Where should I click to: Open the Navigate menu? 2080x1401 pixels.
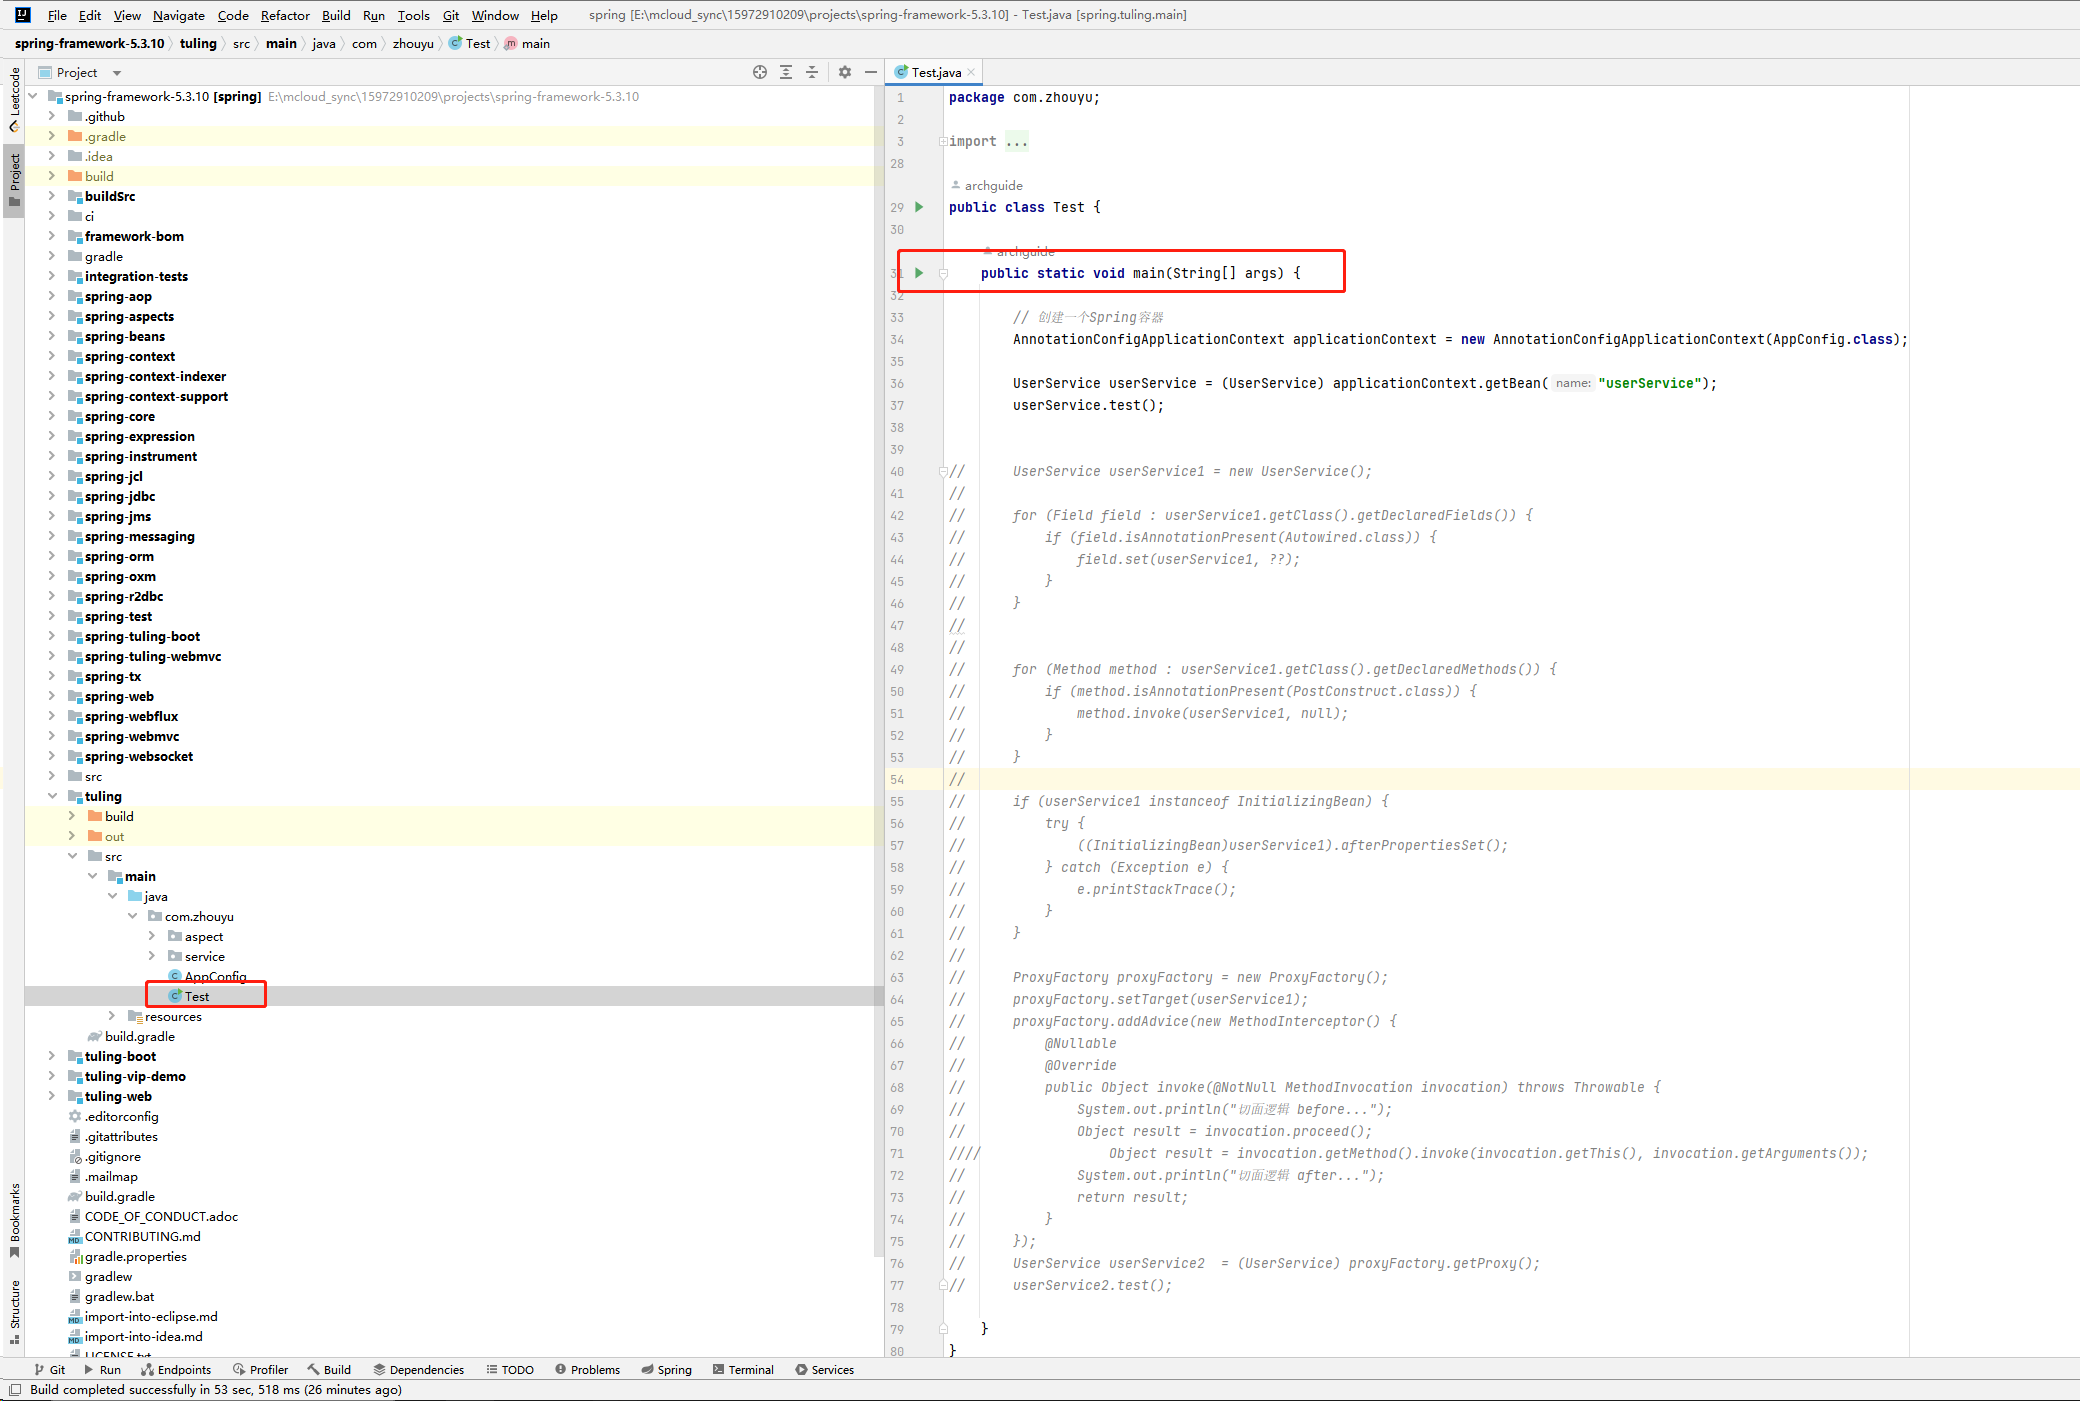178,15
